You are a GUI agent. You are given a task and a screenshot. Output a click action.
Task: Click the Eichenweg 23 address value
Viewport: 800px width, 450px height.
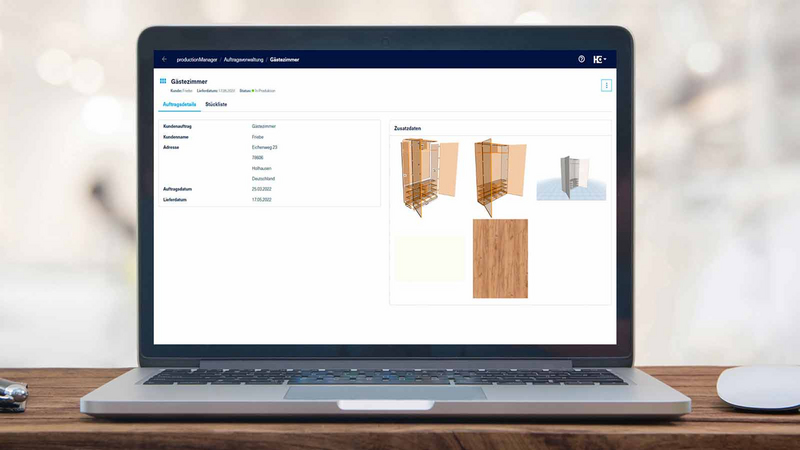(x=264, y=147)
